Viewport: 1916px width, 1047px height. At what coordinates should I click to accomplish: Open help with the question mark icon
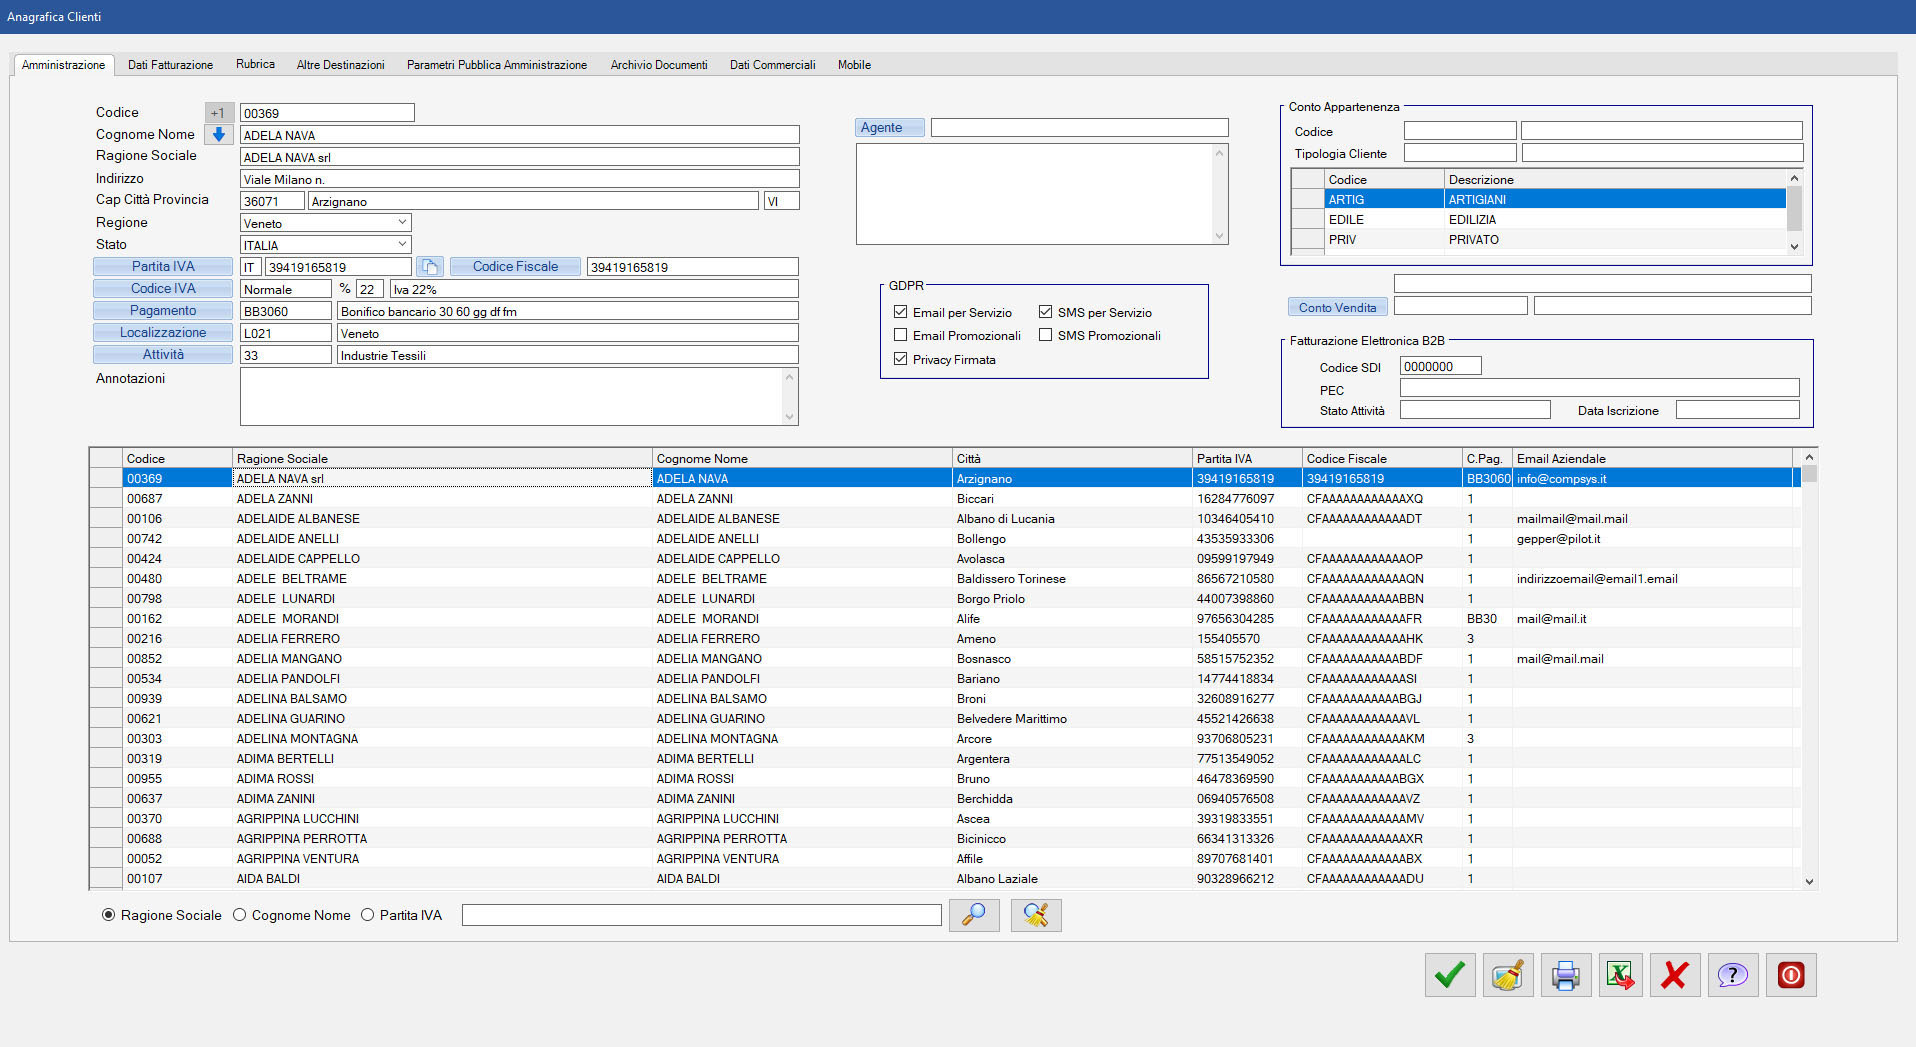1732,975
